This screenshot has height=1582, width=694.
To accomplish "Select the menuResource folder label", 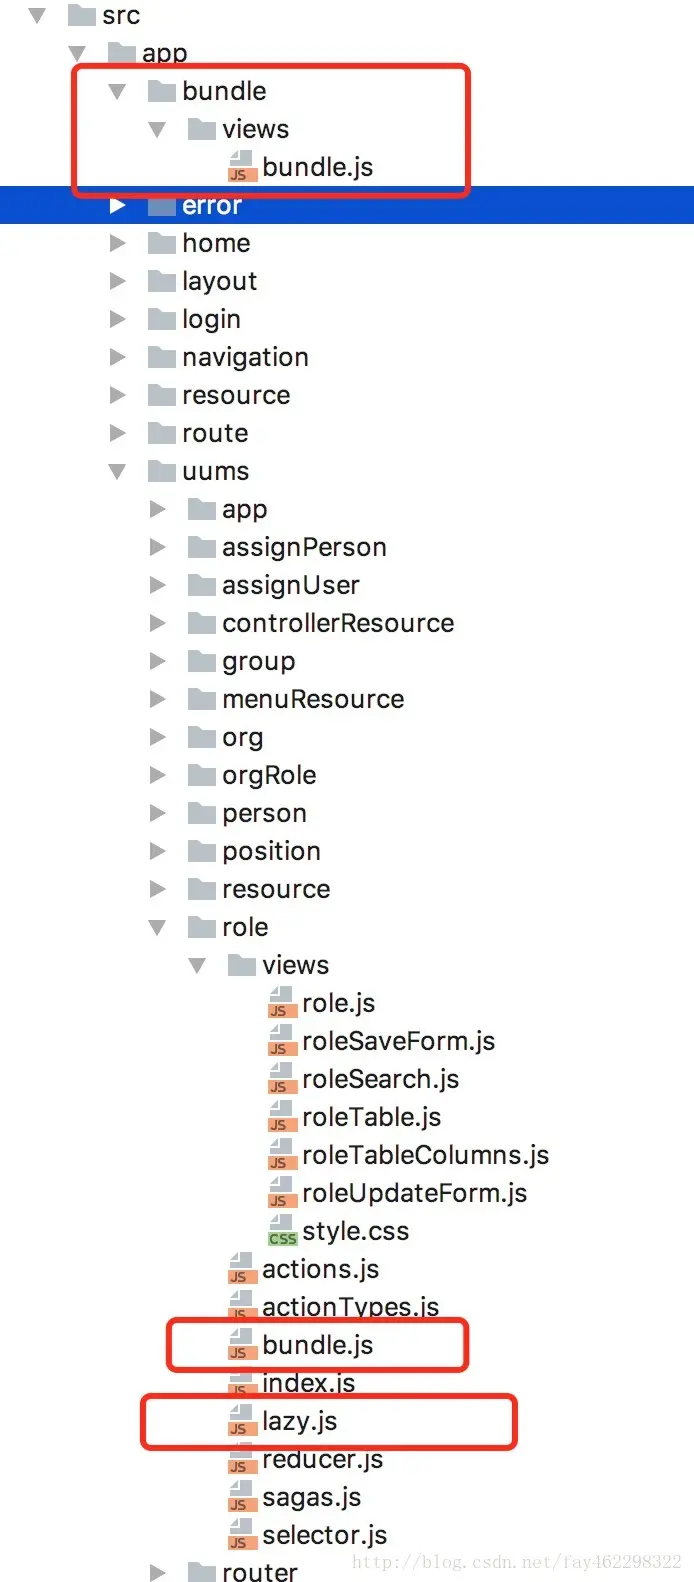I will pyautogui.click(x=313, y=699).
